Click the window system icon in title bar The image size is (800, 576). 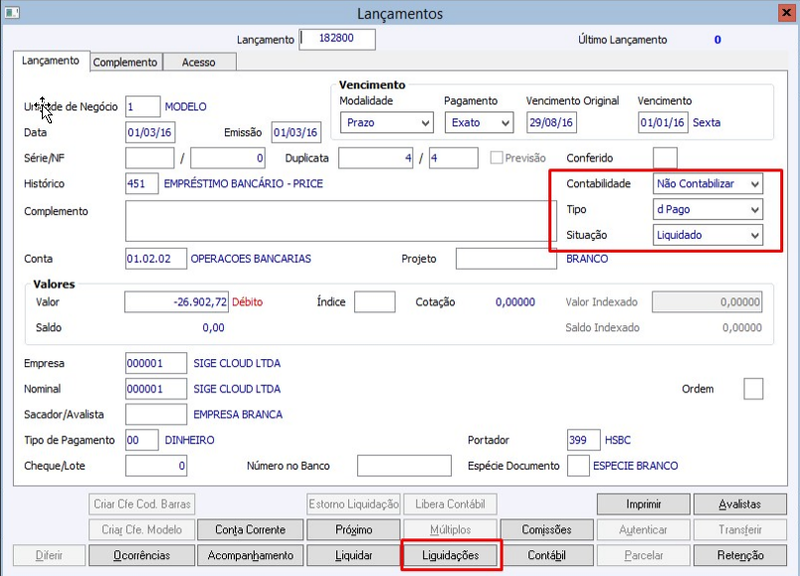tap(12, 12)
